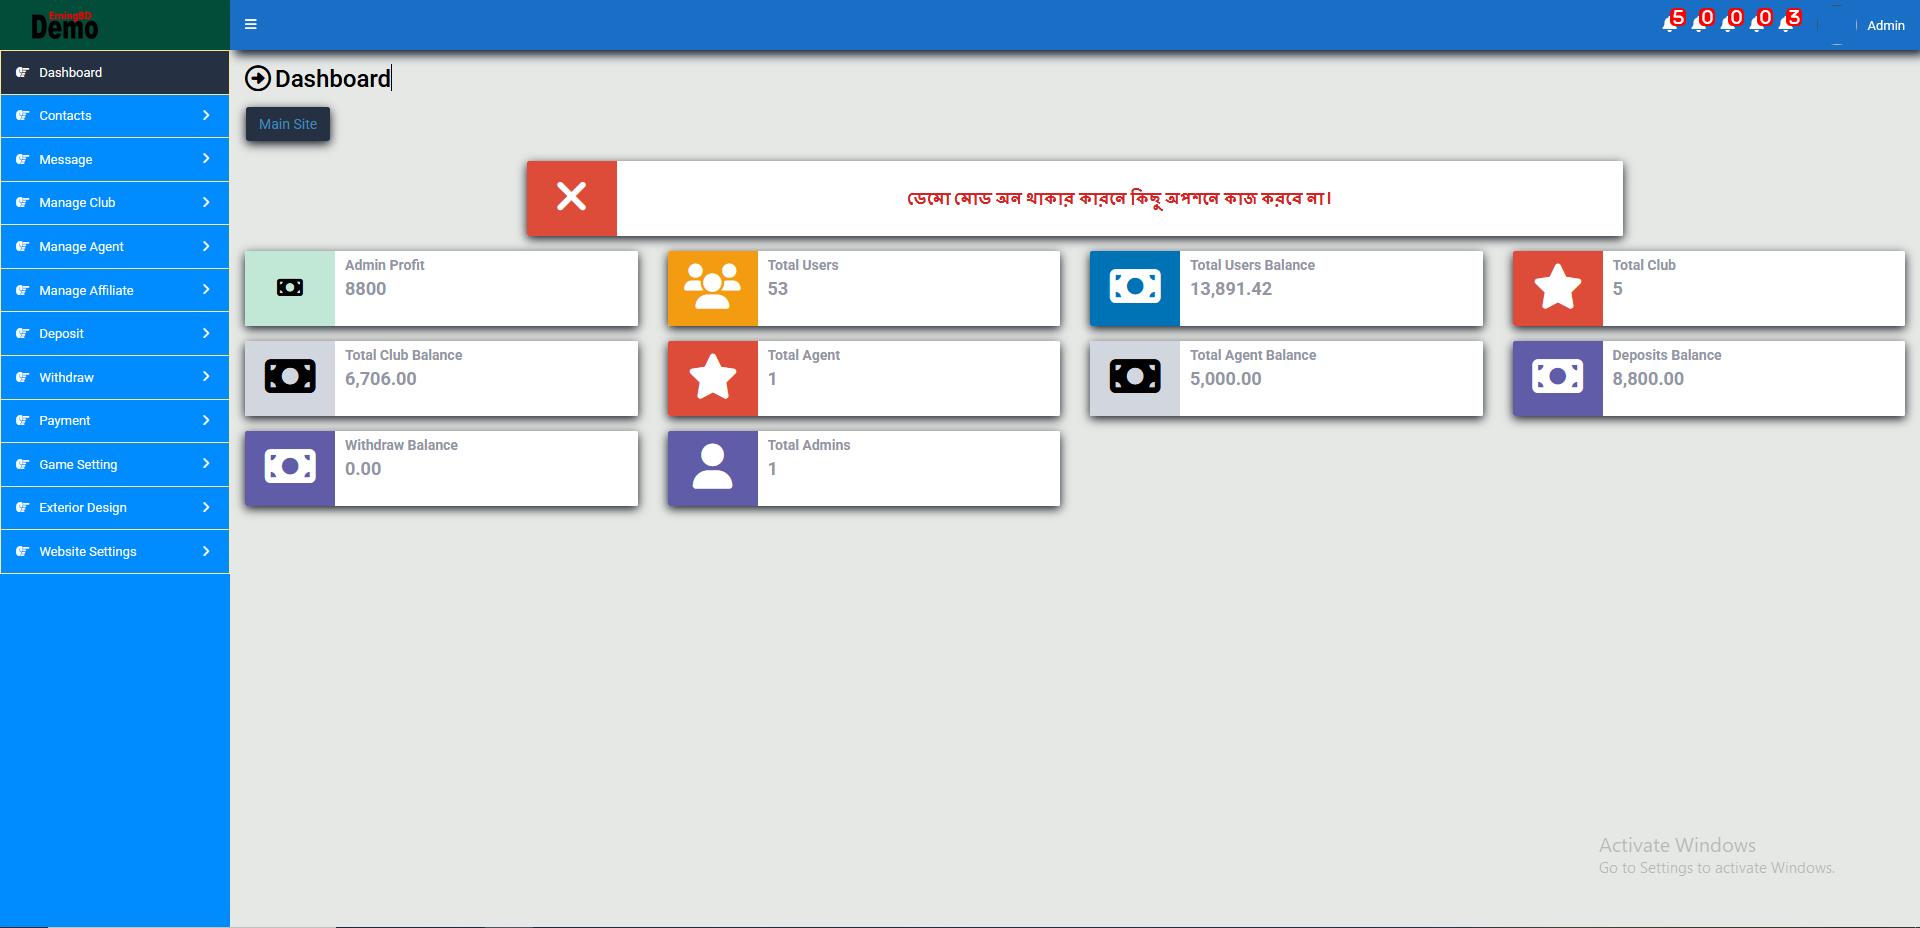This screenshot has height=928, width=1920.
Task: Click the Deposits Balance money icon
Action: [x=1557, y=377]
